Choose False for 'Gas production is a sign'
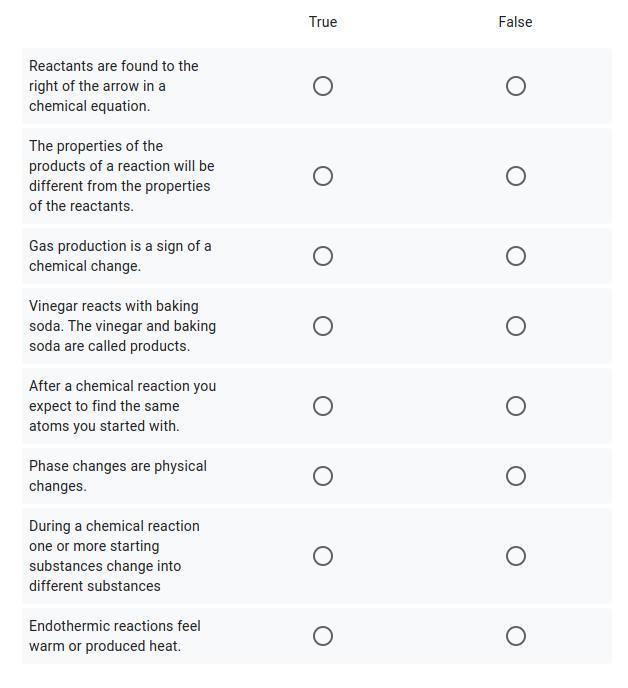 (x=516, y=256)
